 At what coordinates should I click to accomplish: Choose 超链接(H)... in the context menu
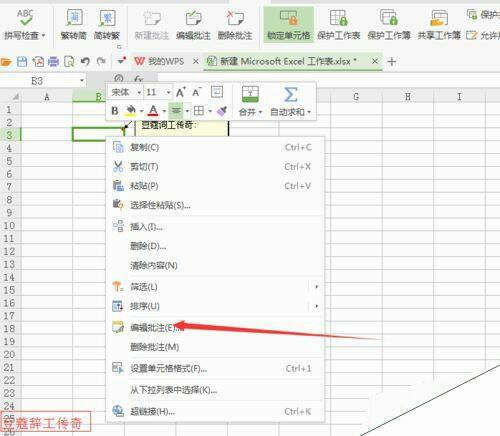(215, 412)
